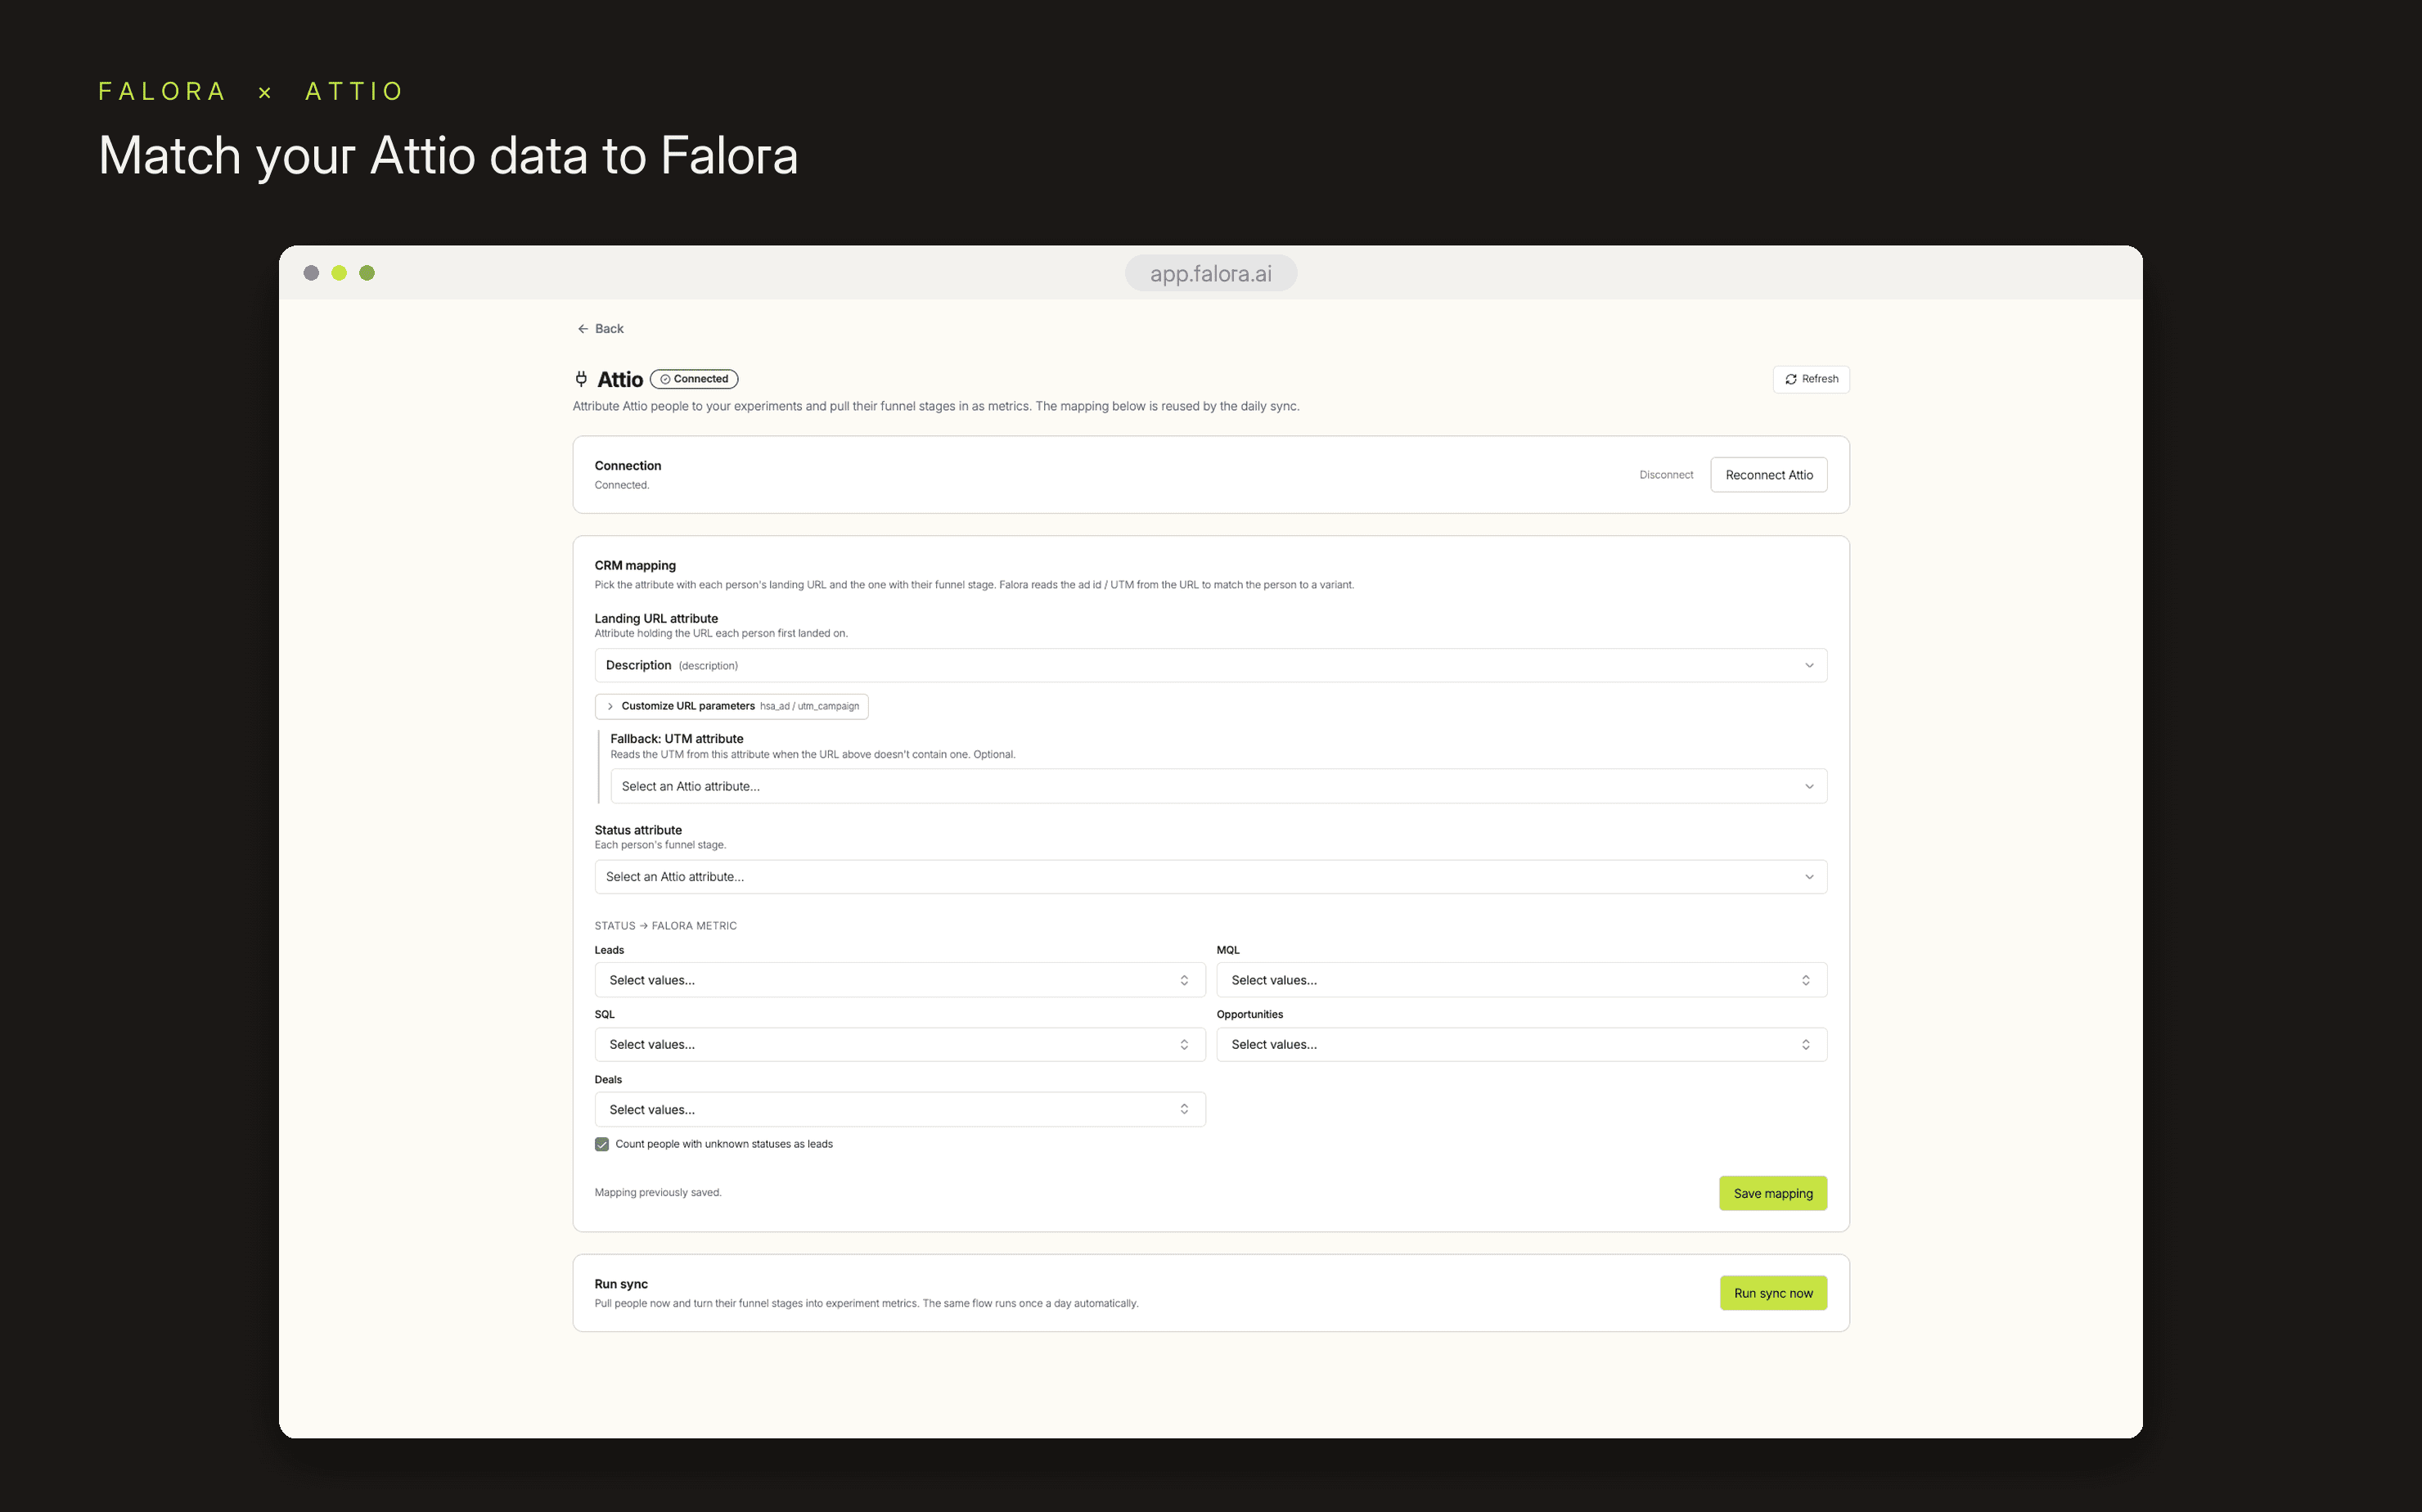Expand Customize URL parameters section
The width and height of the screenshot is (2422, 1512).
coord(731,706)
